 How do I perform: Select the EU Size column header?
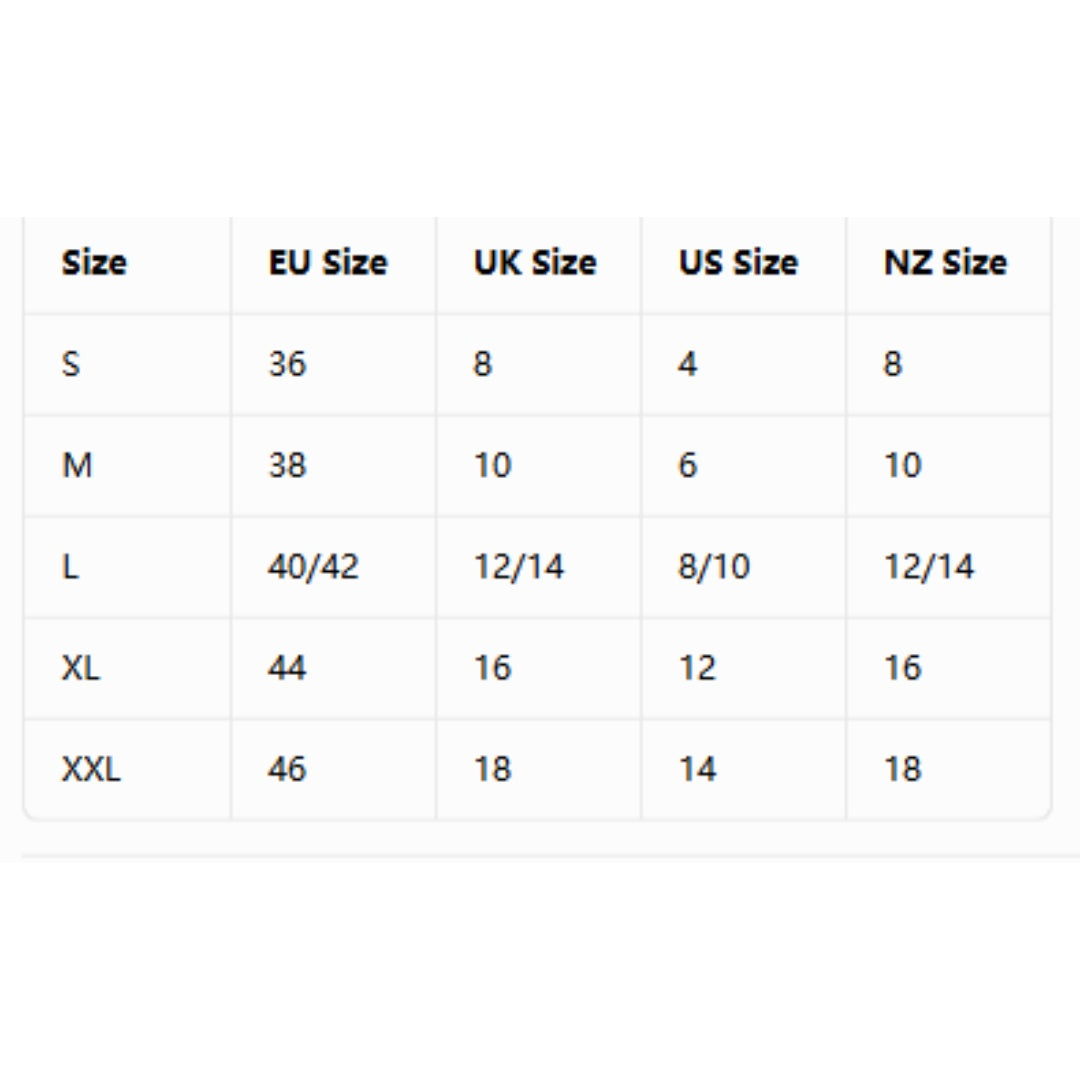[328, 262]
